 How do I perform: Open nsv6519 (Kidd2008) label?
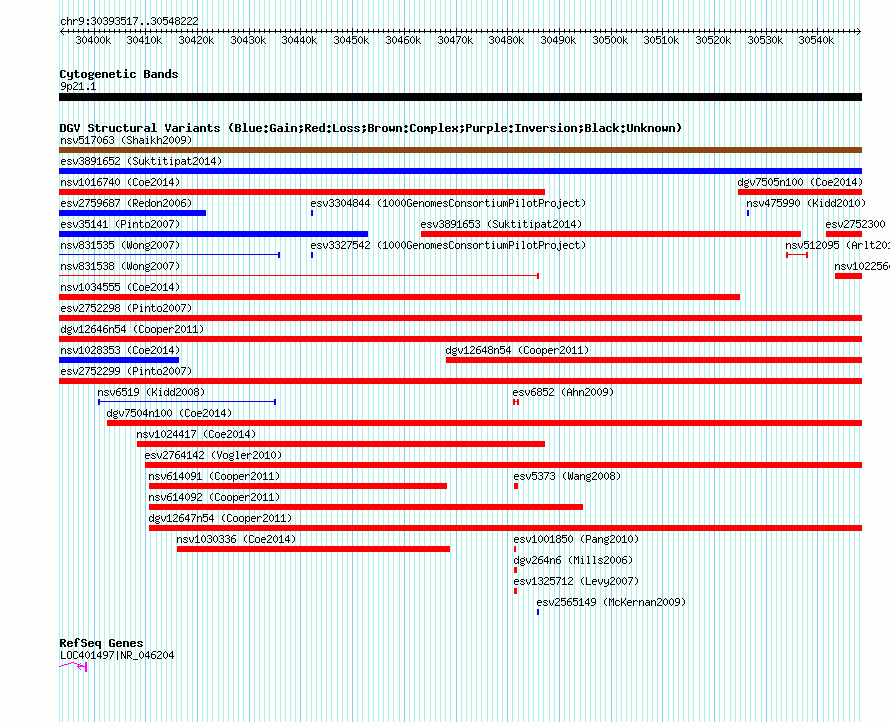pyautogui.click(x=151, y=392)
